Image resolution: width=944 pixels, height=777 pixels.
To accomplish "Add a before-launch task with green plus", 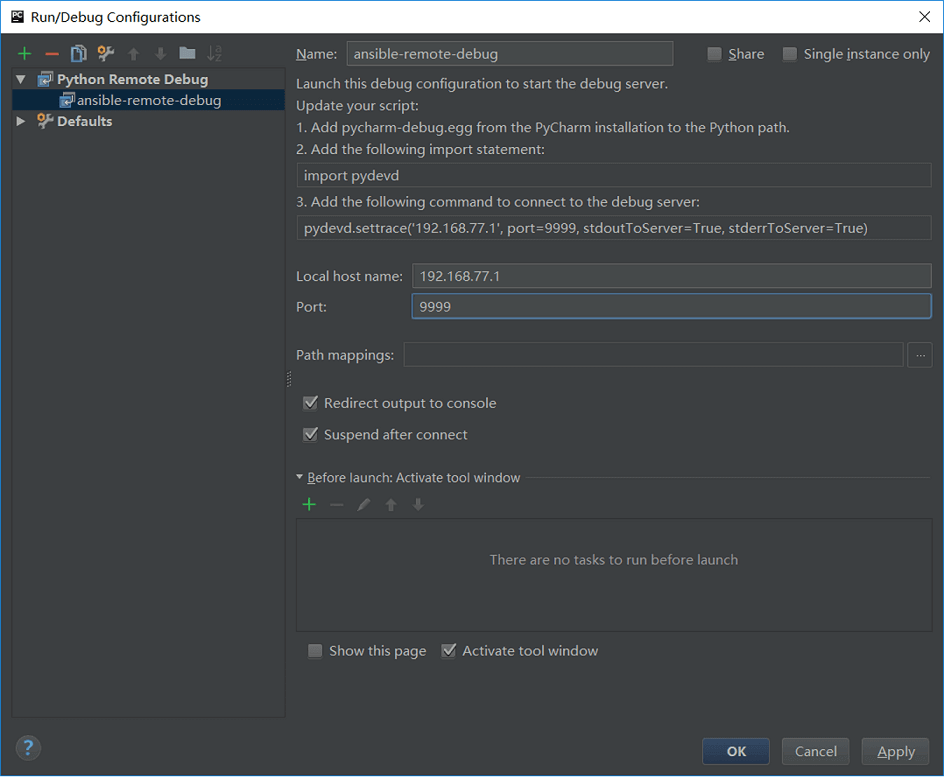I will tap(309, 505).
